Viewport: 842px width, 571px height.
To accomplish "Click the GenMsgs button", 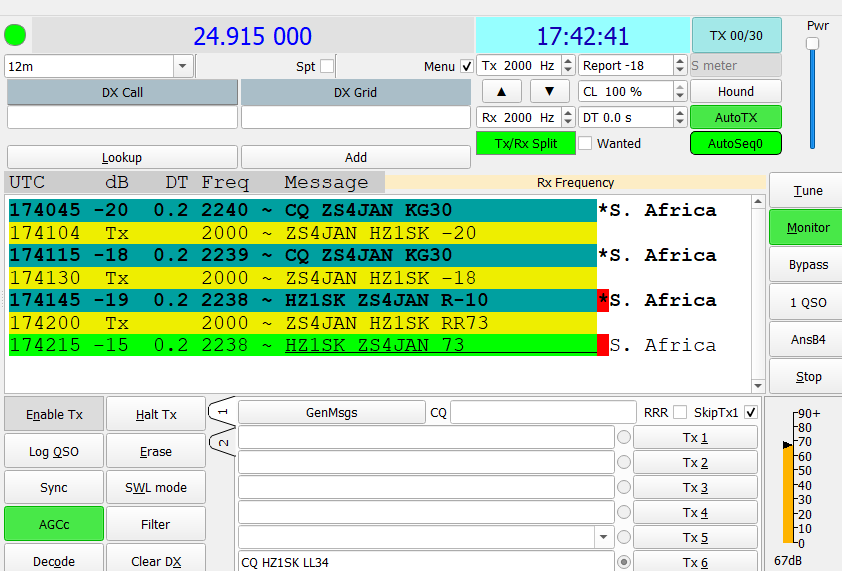I will point(331,413).
